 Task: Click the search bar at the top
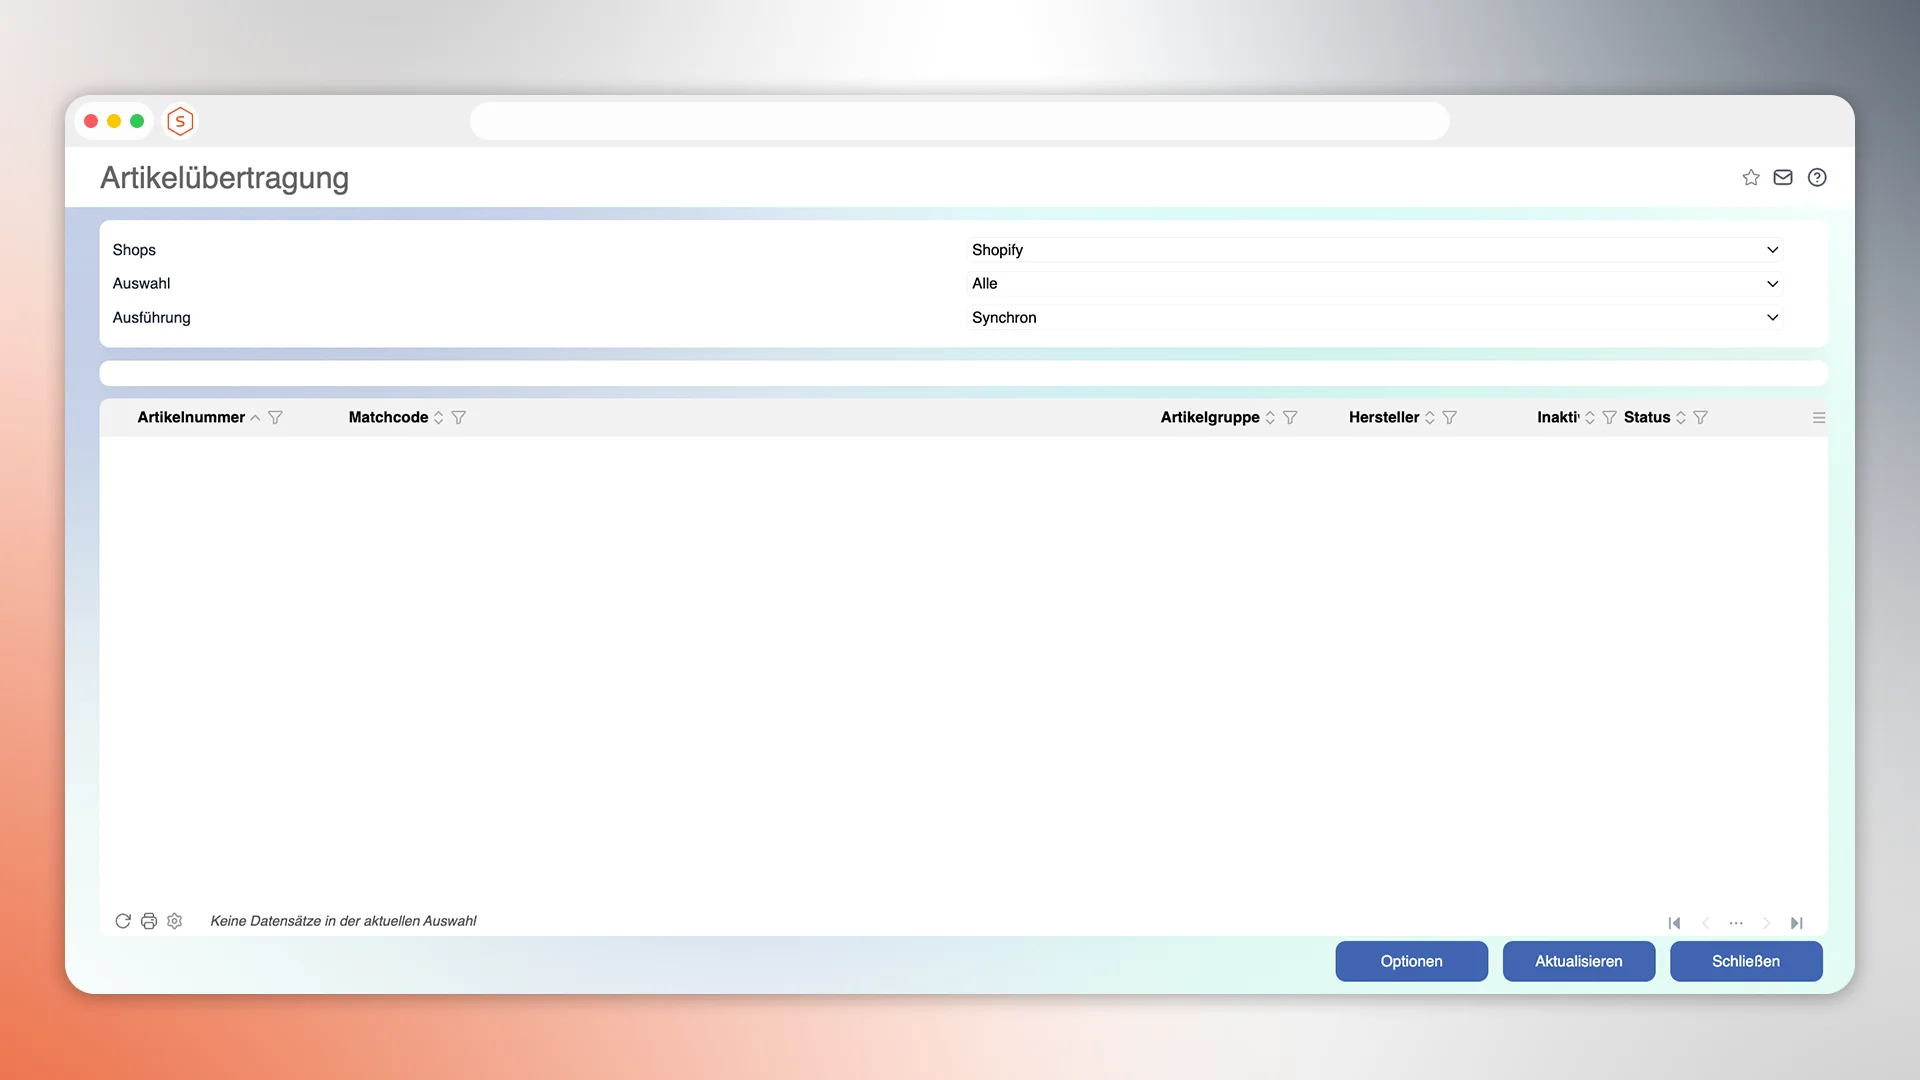point(959,120)
